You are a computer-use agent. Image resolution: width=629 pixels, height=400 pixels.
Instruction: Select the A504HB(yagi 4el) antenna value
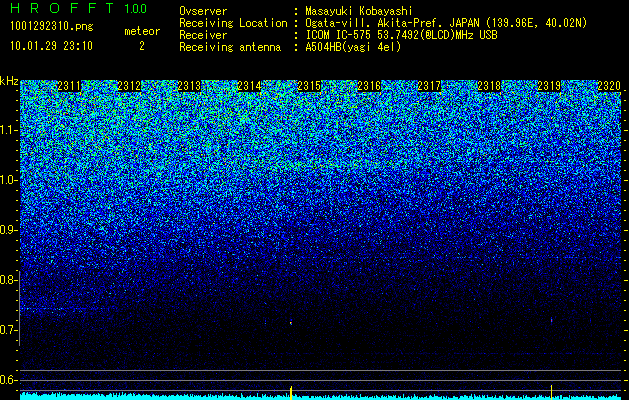point(353,47)
